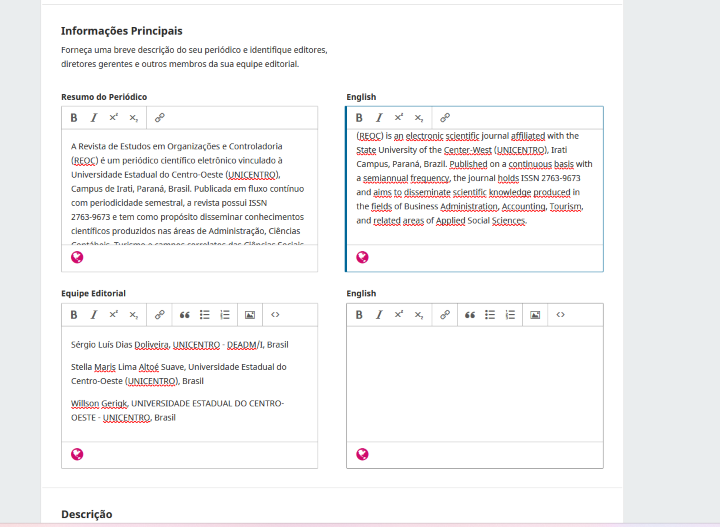The width and height of the screenshot is (720, 527).
Task: Insert link in Resumo do Periódico editor
Action: 159,118
